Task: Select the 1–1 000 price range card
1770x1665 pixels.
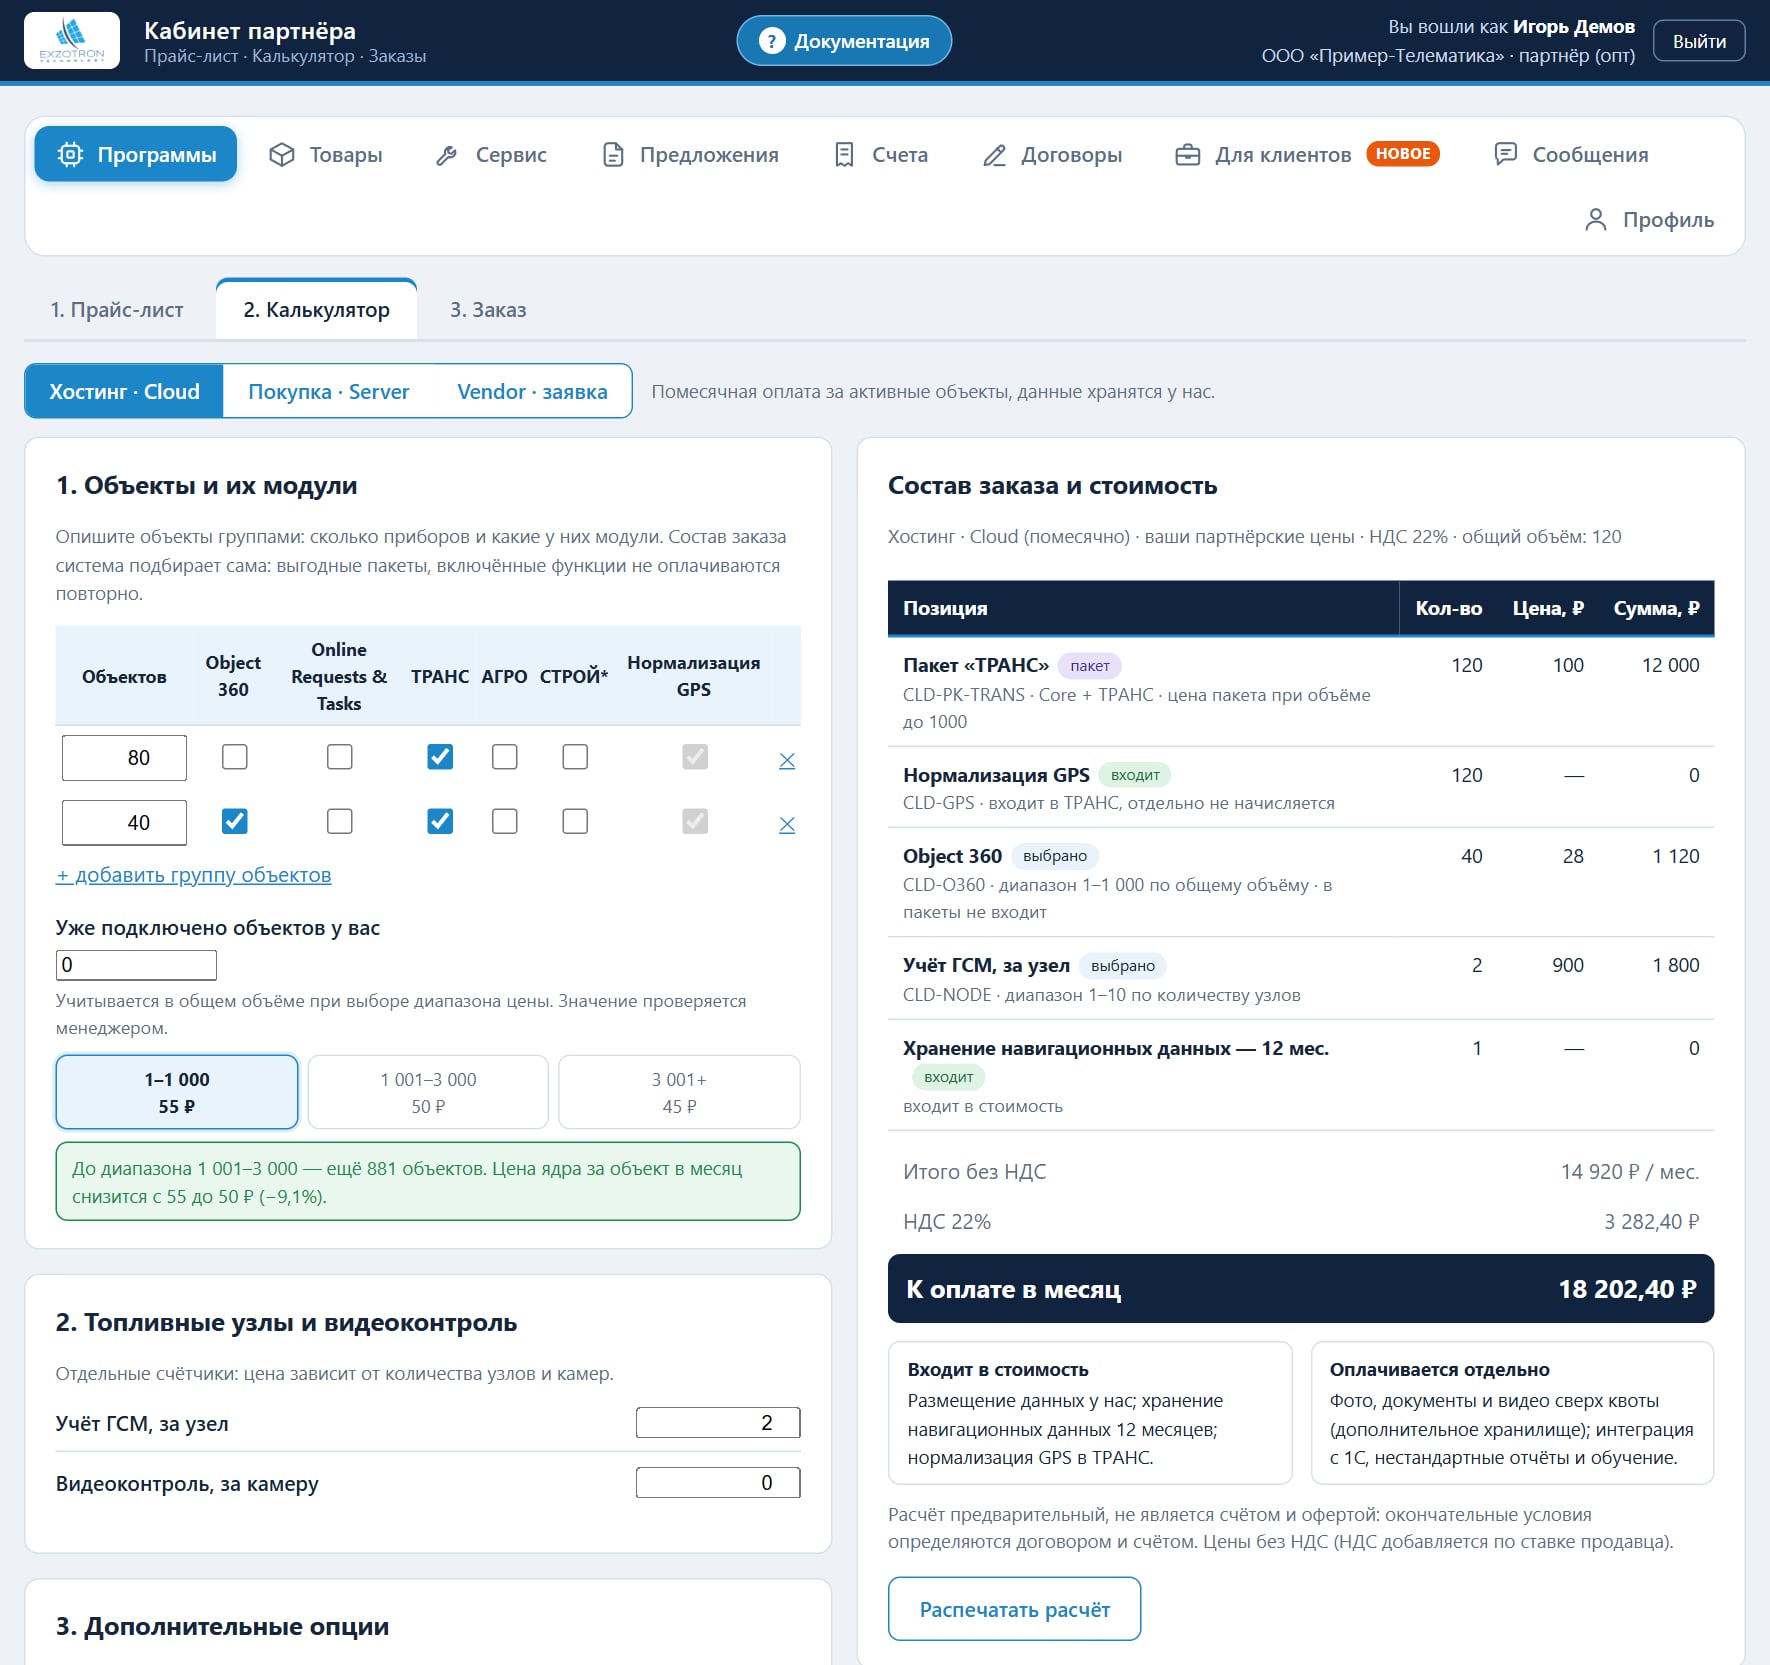Action: pos(177,1092)
